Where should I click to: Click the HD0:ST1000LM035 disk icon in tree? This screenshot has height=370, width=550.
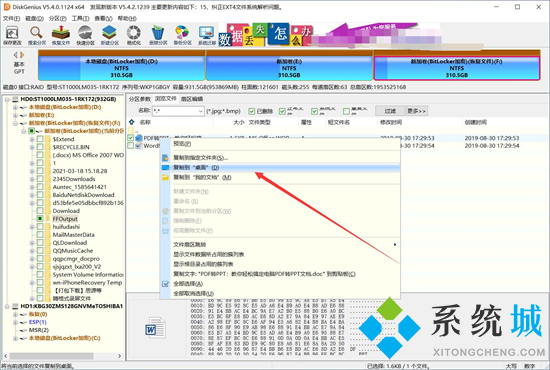tap(15, 99)
